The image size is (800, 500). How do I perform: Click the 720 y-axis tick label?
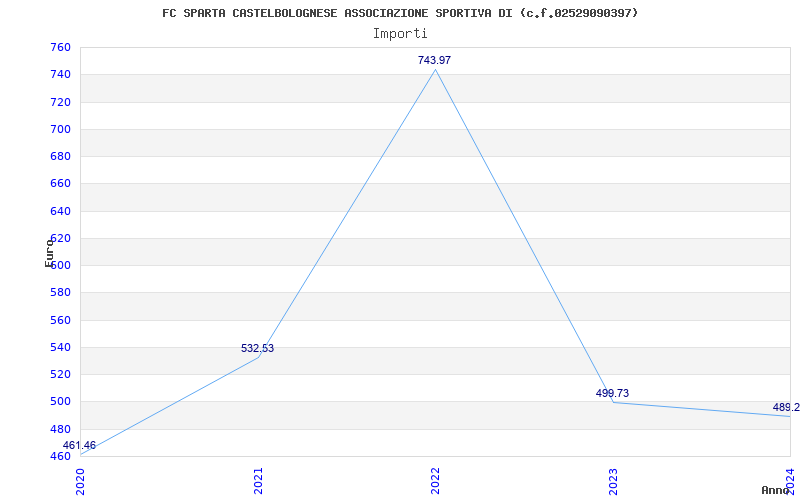61,102
